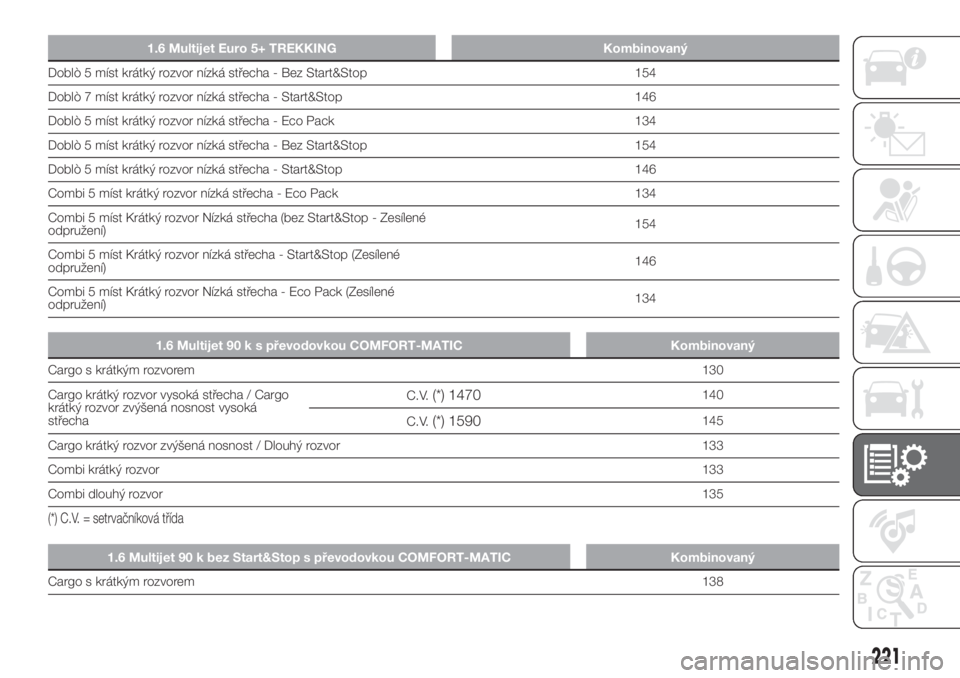Click value 133 in the Combi krátký rozvor row
Screen dimensions: 960x678
[713, 470]
